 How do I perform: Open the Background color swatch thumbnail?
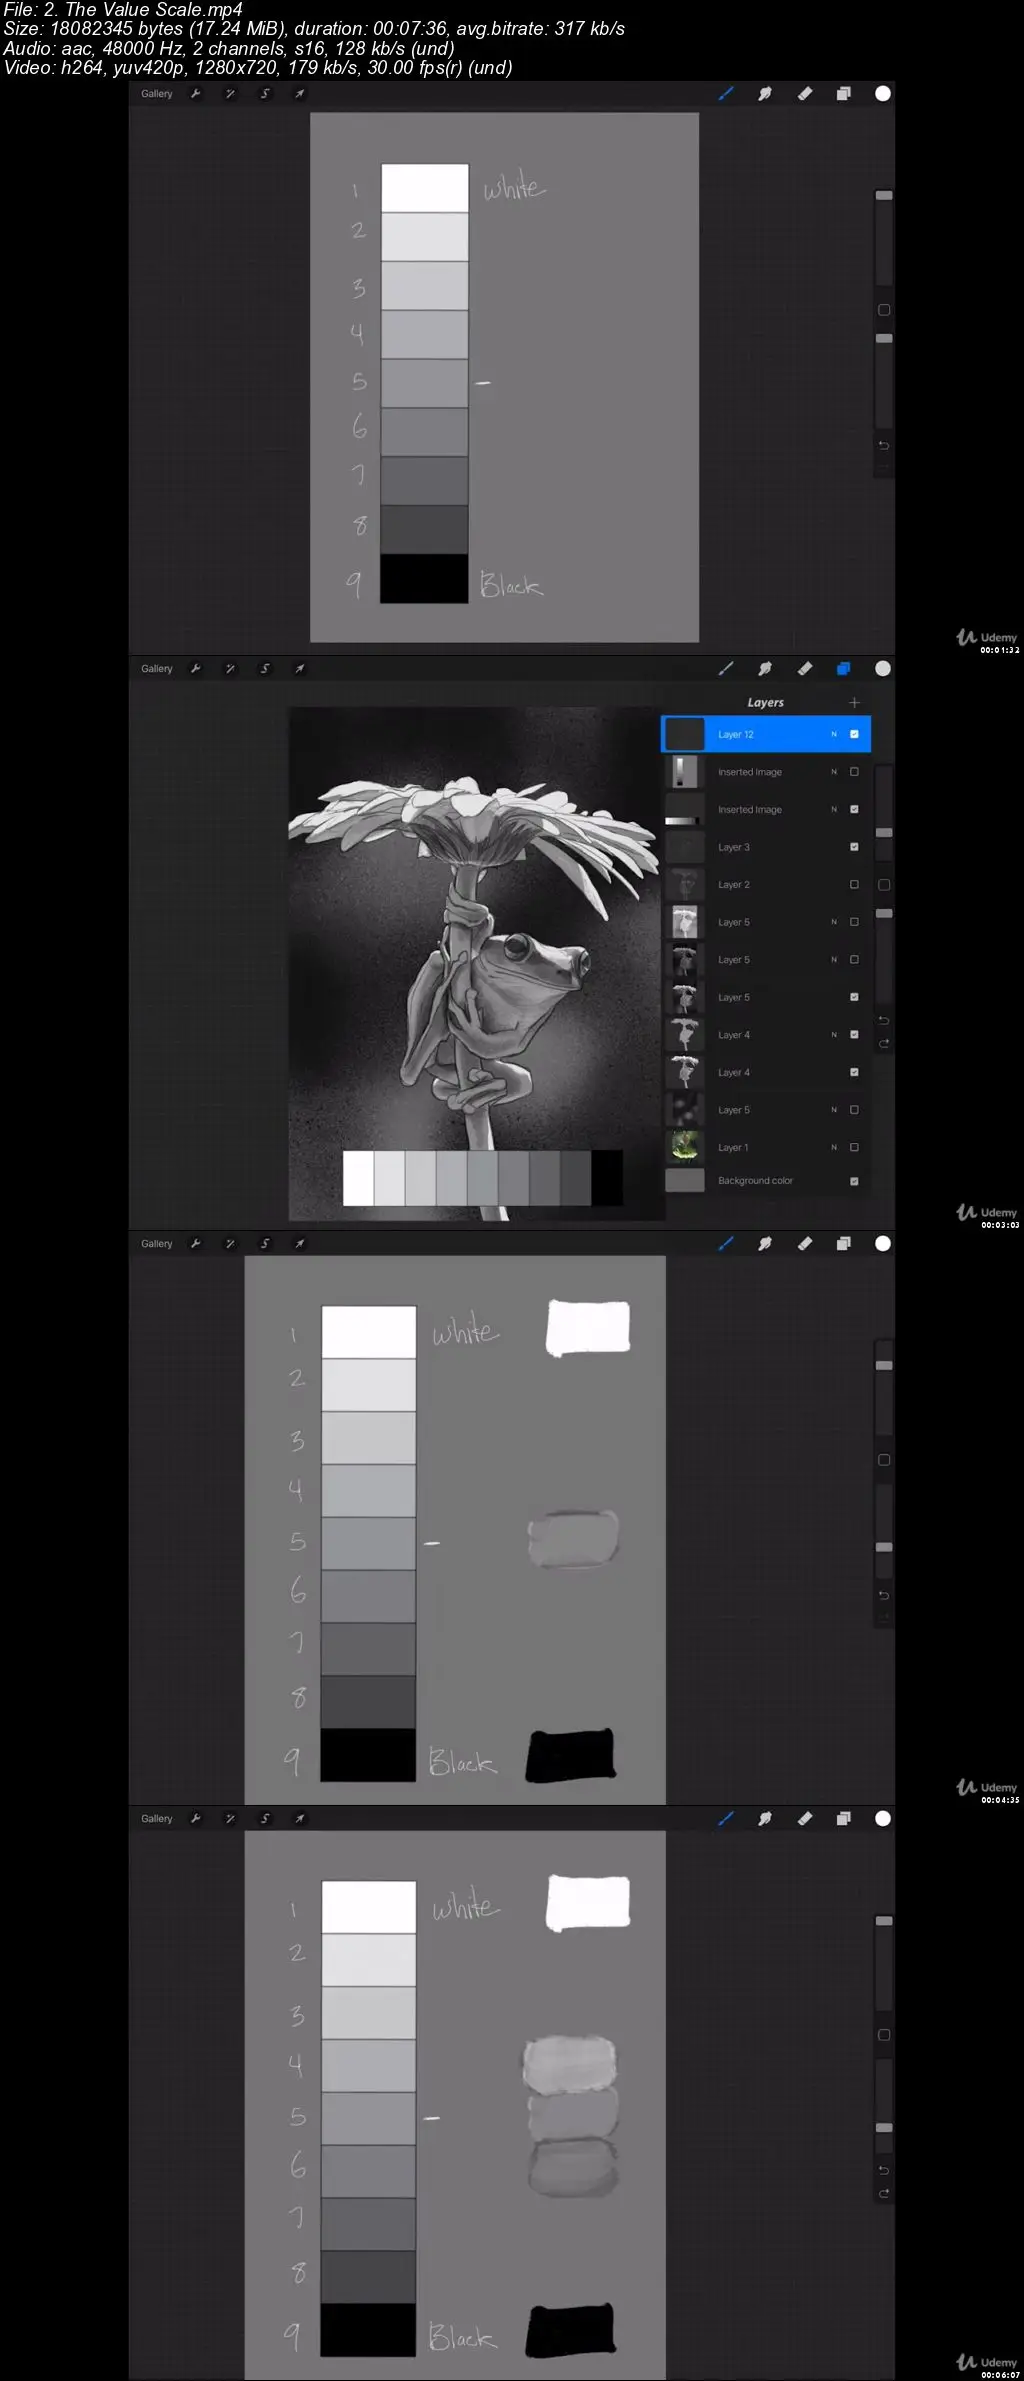point(685,1181)
